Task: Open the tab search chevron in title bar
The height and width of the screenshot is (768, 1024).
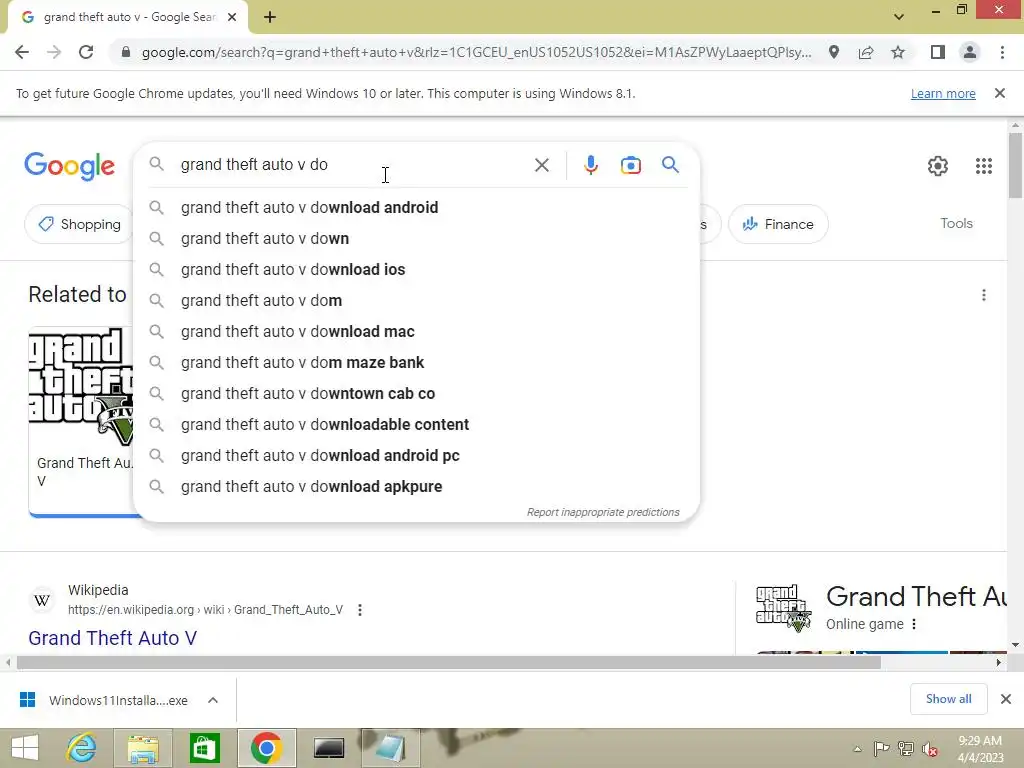Action: coord(899,17)
